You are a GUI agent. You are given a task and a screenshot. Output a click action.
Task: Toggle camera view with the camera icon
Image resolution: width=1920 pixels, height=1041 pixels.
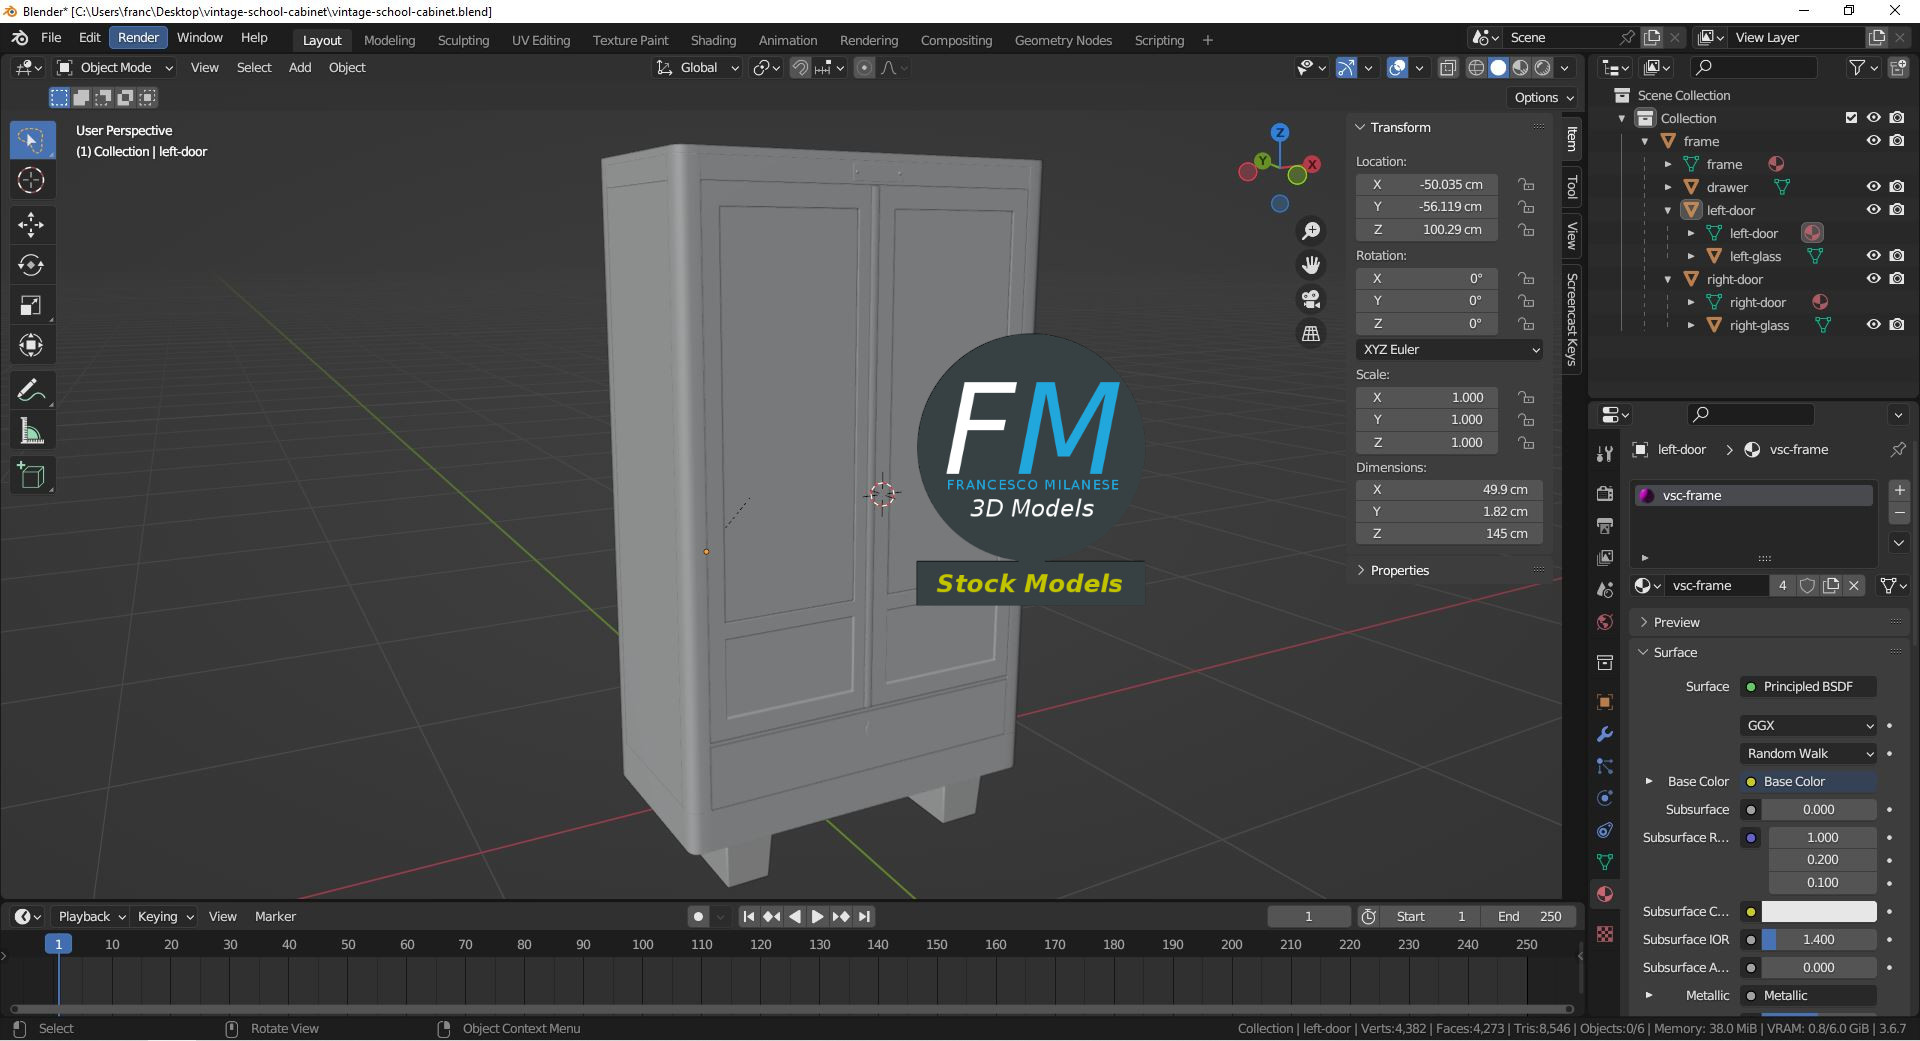click(1311, 299)
